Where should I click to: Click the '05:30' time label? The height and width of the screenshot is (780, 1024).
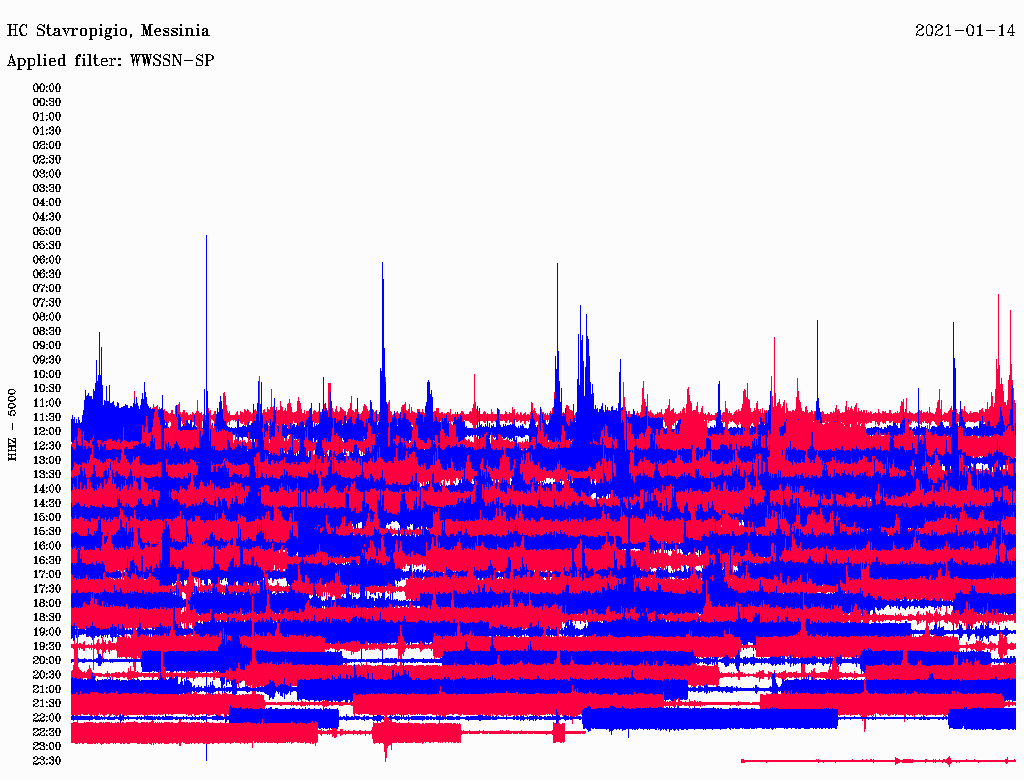point(47,246)
